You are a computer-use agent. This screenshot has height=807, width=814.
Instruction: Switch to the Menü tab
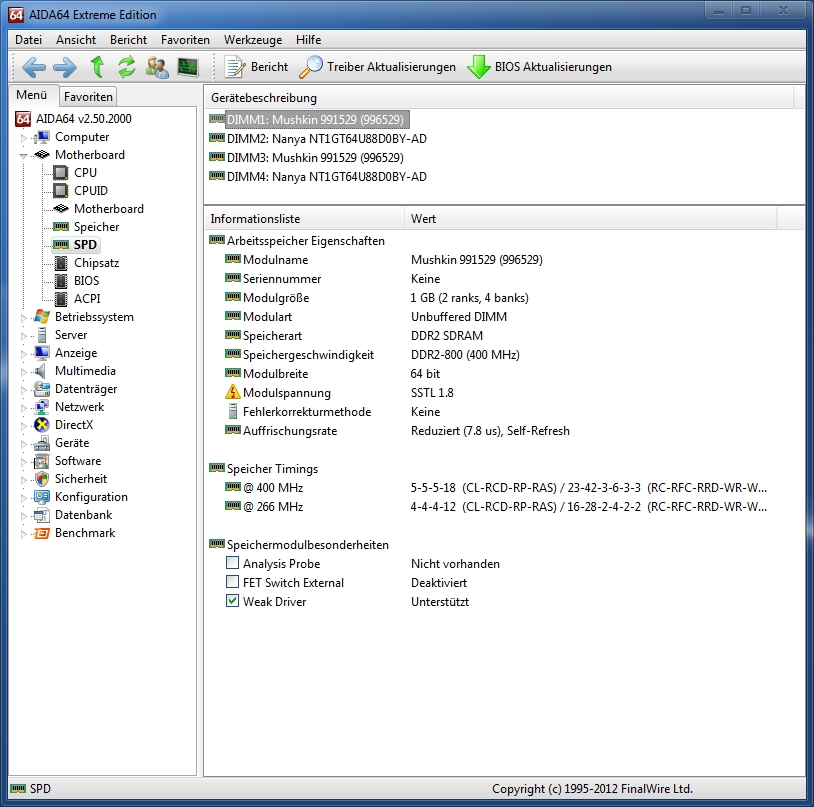tap(32, 95)
